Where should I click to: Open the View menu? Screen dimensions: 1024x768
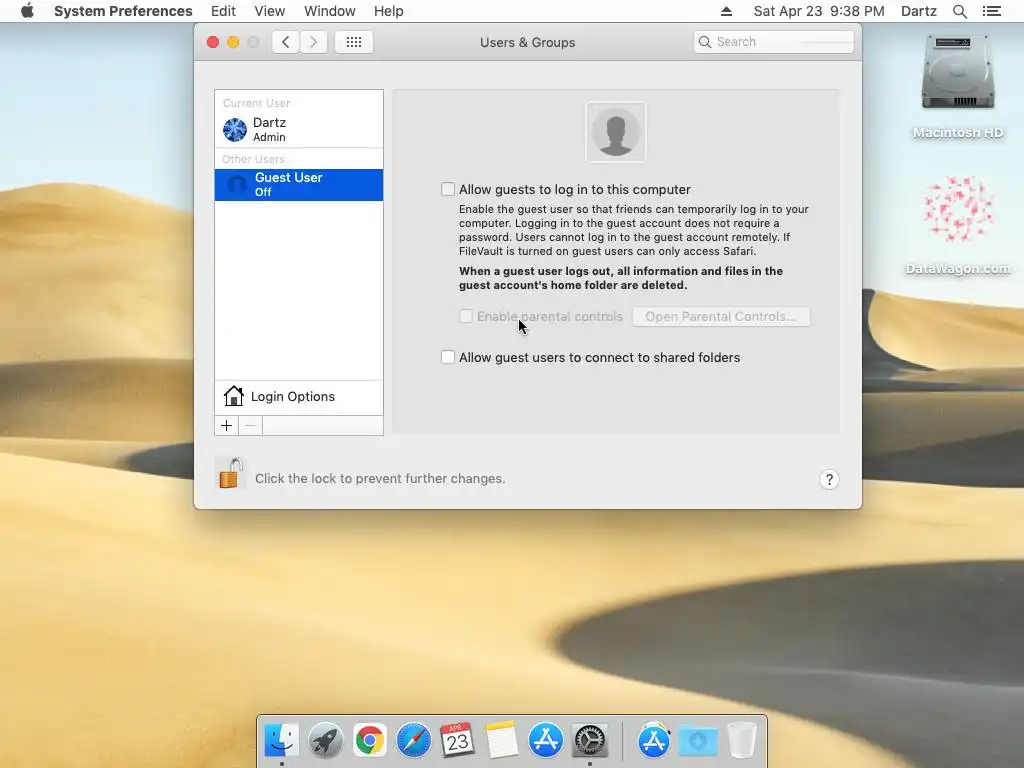click(x=270, y=11)
